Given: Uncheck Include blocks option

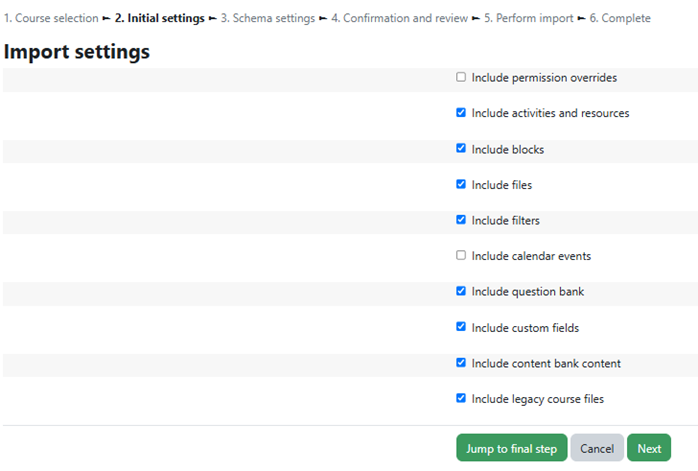Looking at the screenshot, I should coord(461,148).
